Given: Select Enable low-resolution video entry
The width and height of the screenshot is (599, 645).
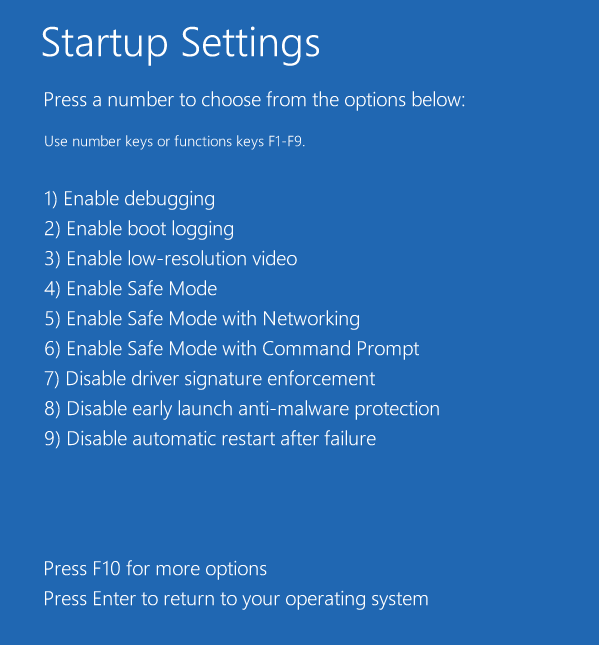Looking at the screenshot, I should click(170, 259).
